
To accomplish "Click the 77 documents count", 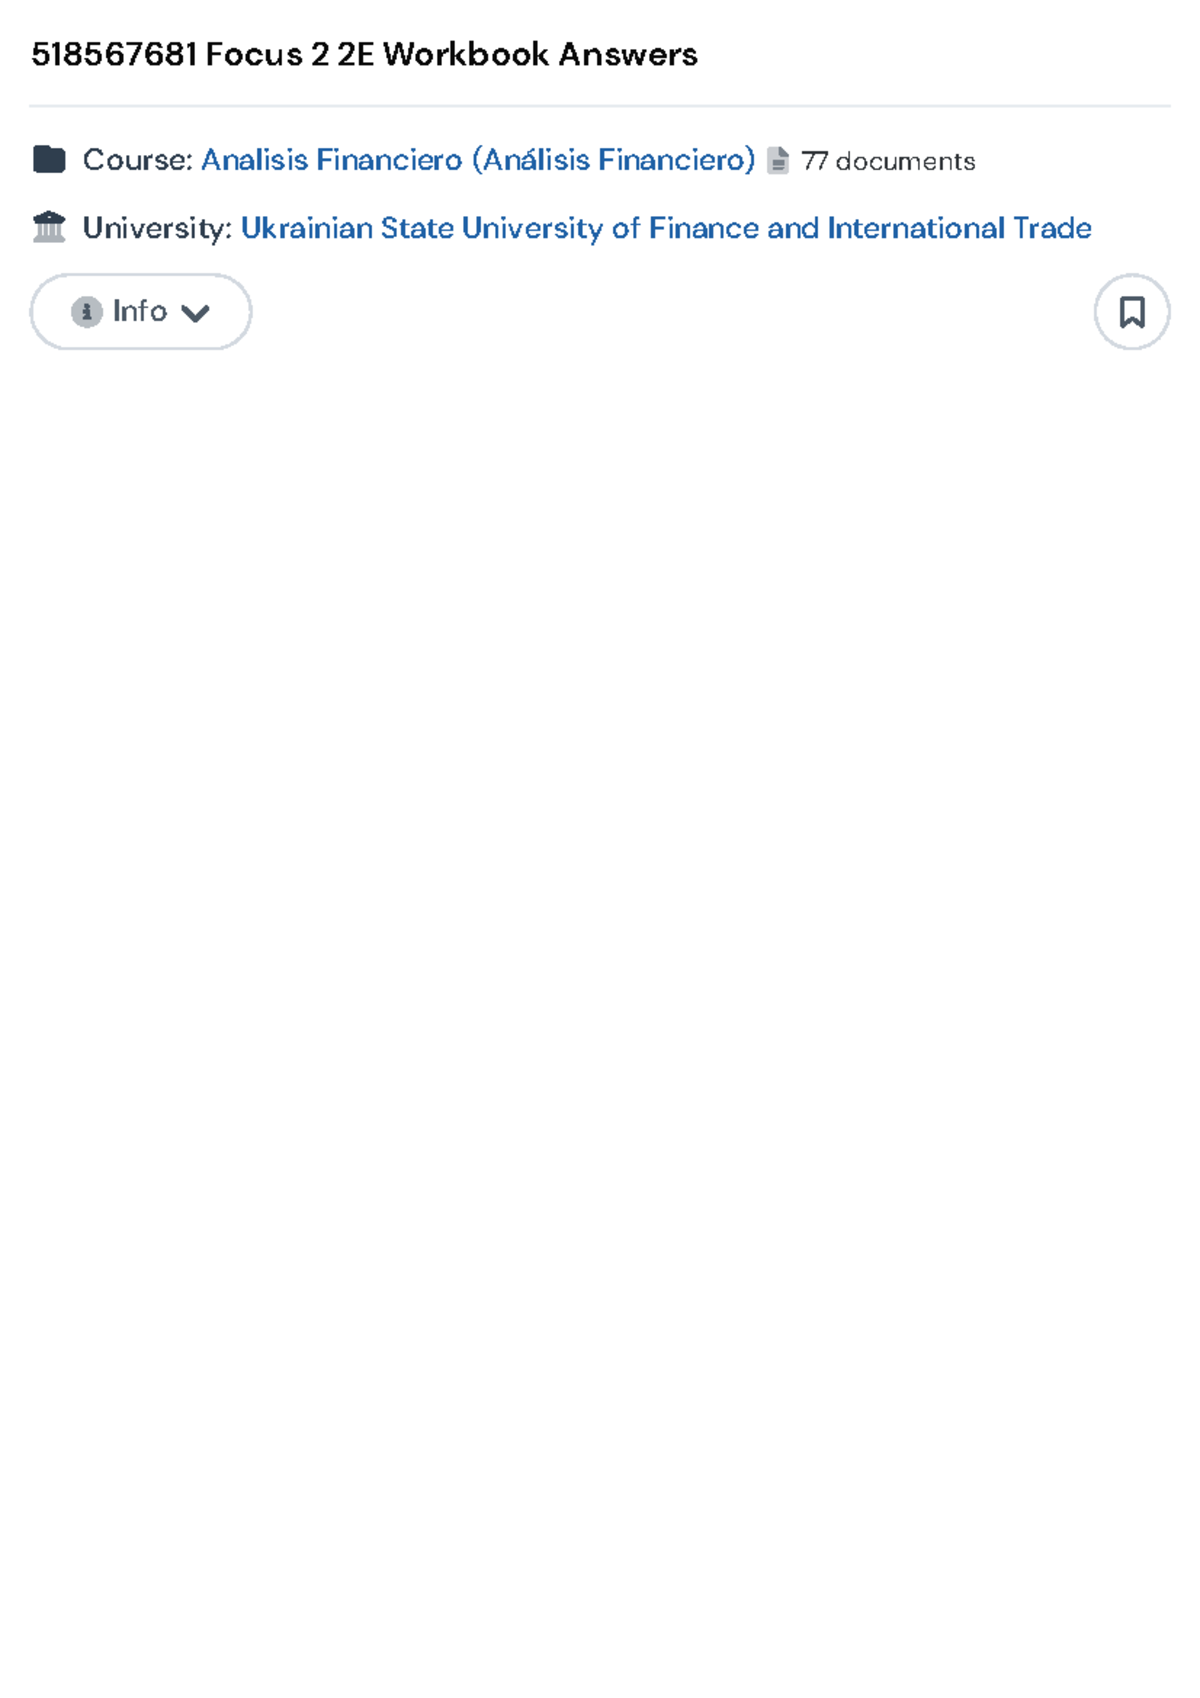I will click(x=888, y=161).
